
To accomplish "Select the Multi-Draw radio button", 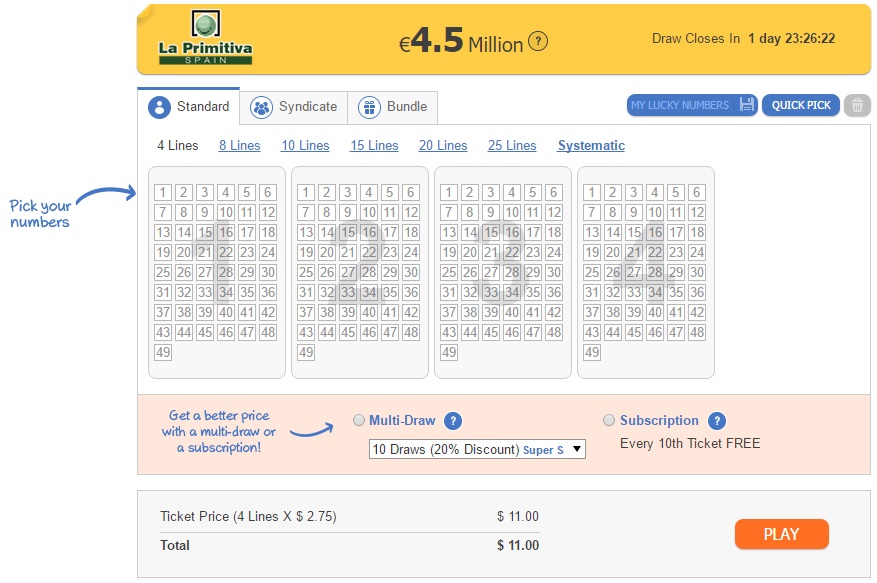I will click(359, 420).
